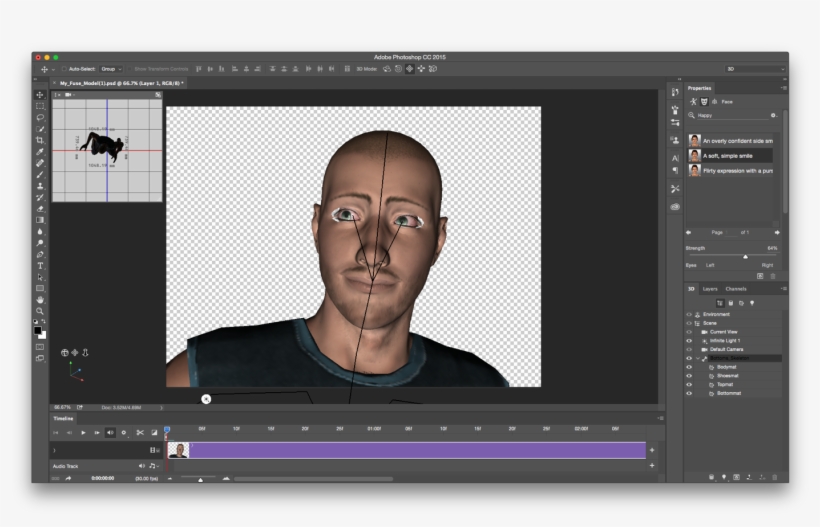820x527 pixels.
Task: Select the Rectangular Marquee tool
Action: click(40, 106)
